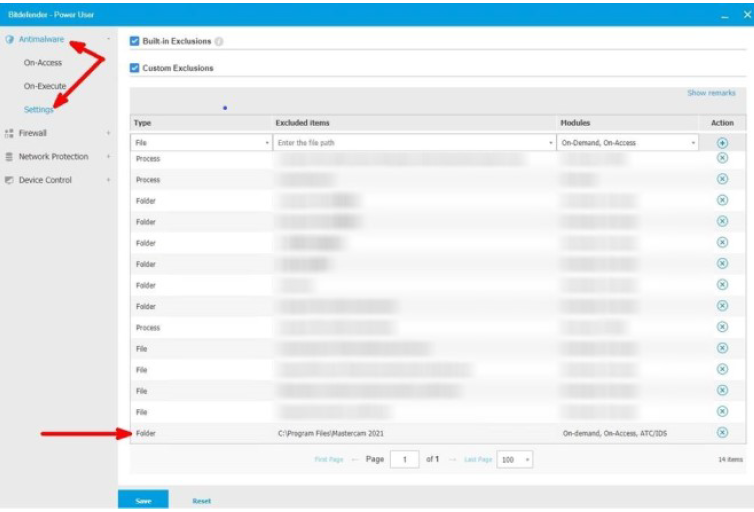
Task: Open the Built-in Exclusions info icon
Action: click(x=219, y=41)
